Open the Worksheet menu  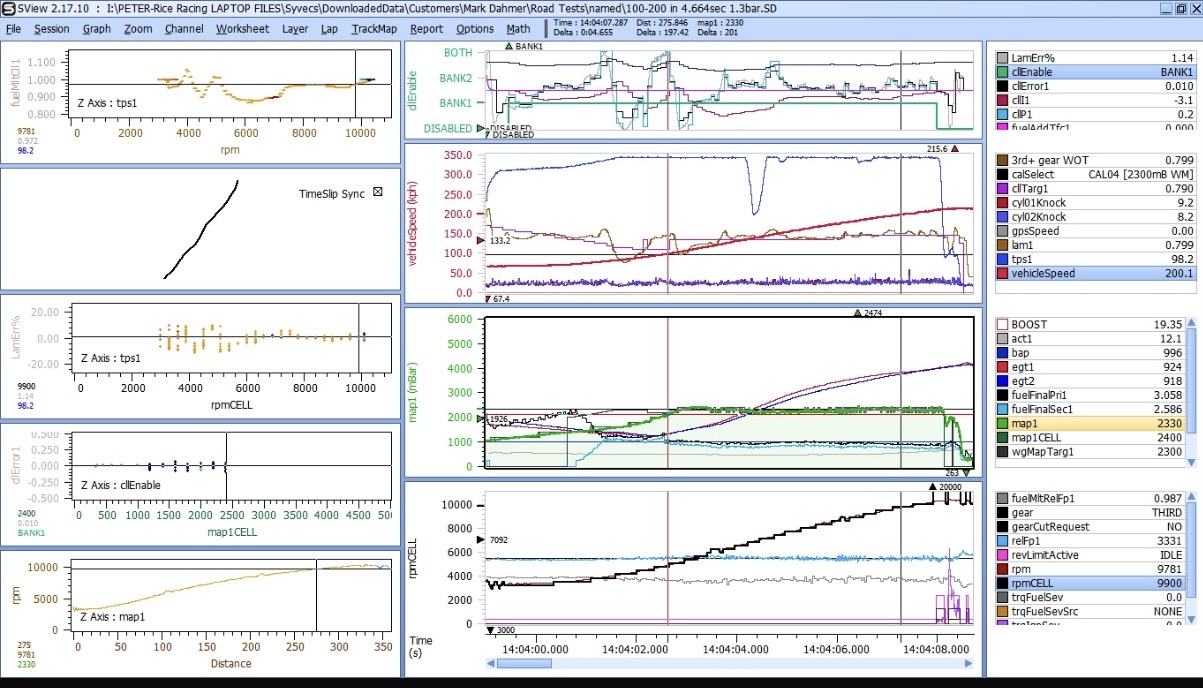242,29
